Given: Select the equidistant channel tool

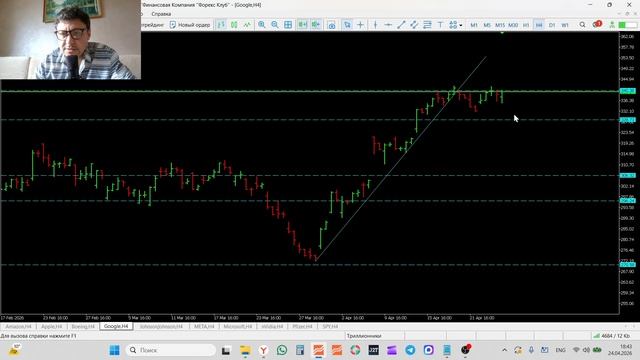Looking at the screenshot, I should [414, 25].
